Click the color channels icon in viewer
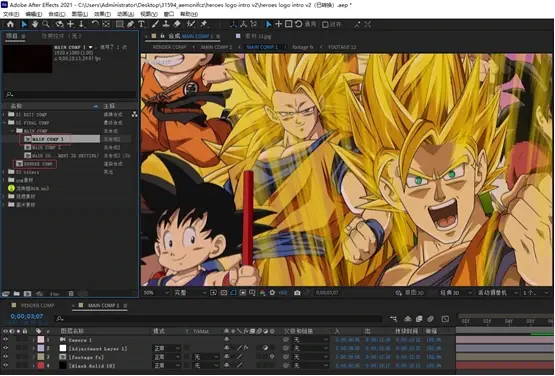Image resolution: width=555 pixels, height=376 pixels. 262,293
